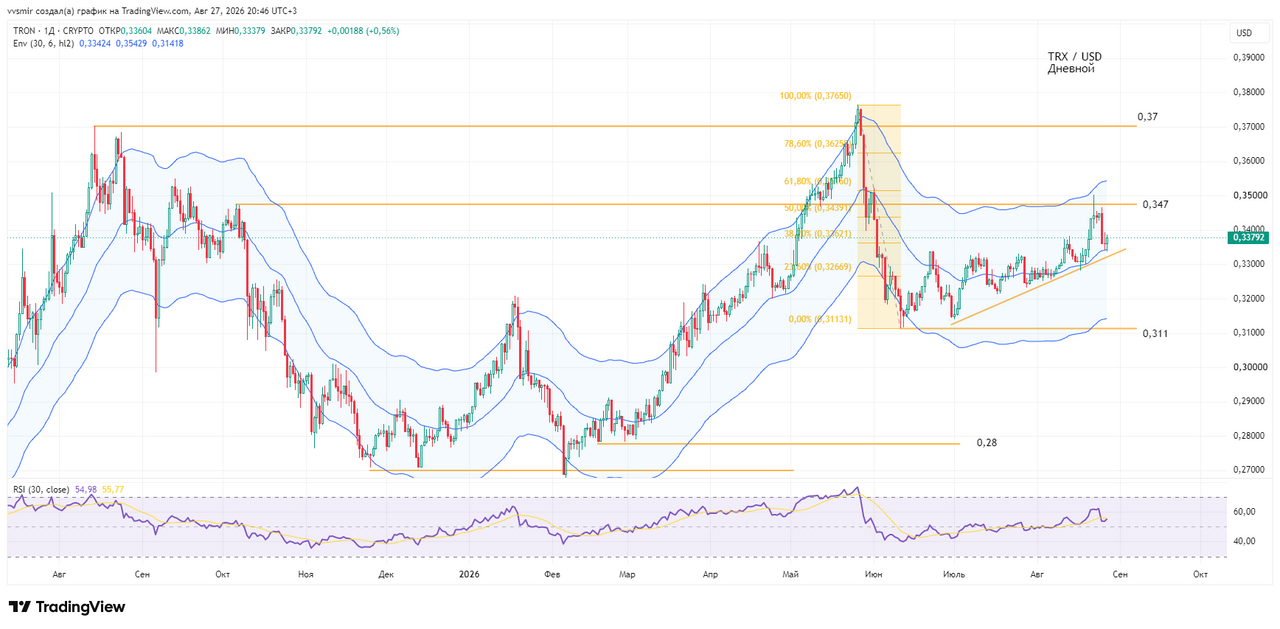Click the RSI axis label 60,00
Image resolution: width=1280 pixels, height=629 pixels.
[x=1245, y=512]
